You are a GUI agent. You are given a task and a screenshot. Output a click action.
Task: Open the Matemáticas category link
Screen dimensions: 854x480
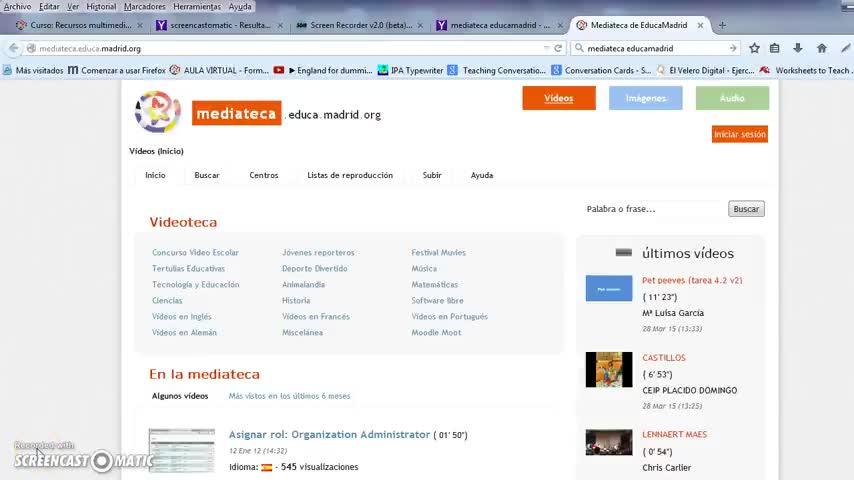[435, 284]
